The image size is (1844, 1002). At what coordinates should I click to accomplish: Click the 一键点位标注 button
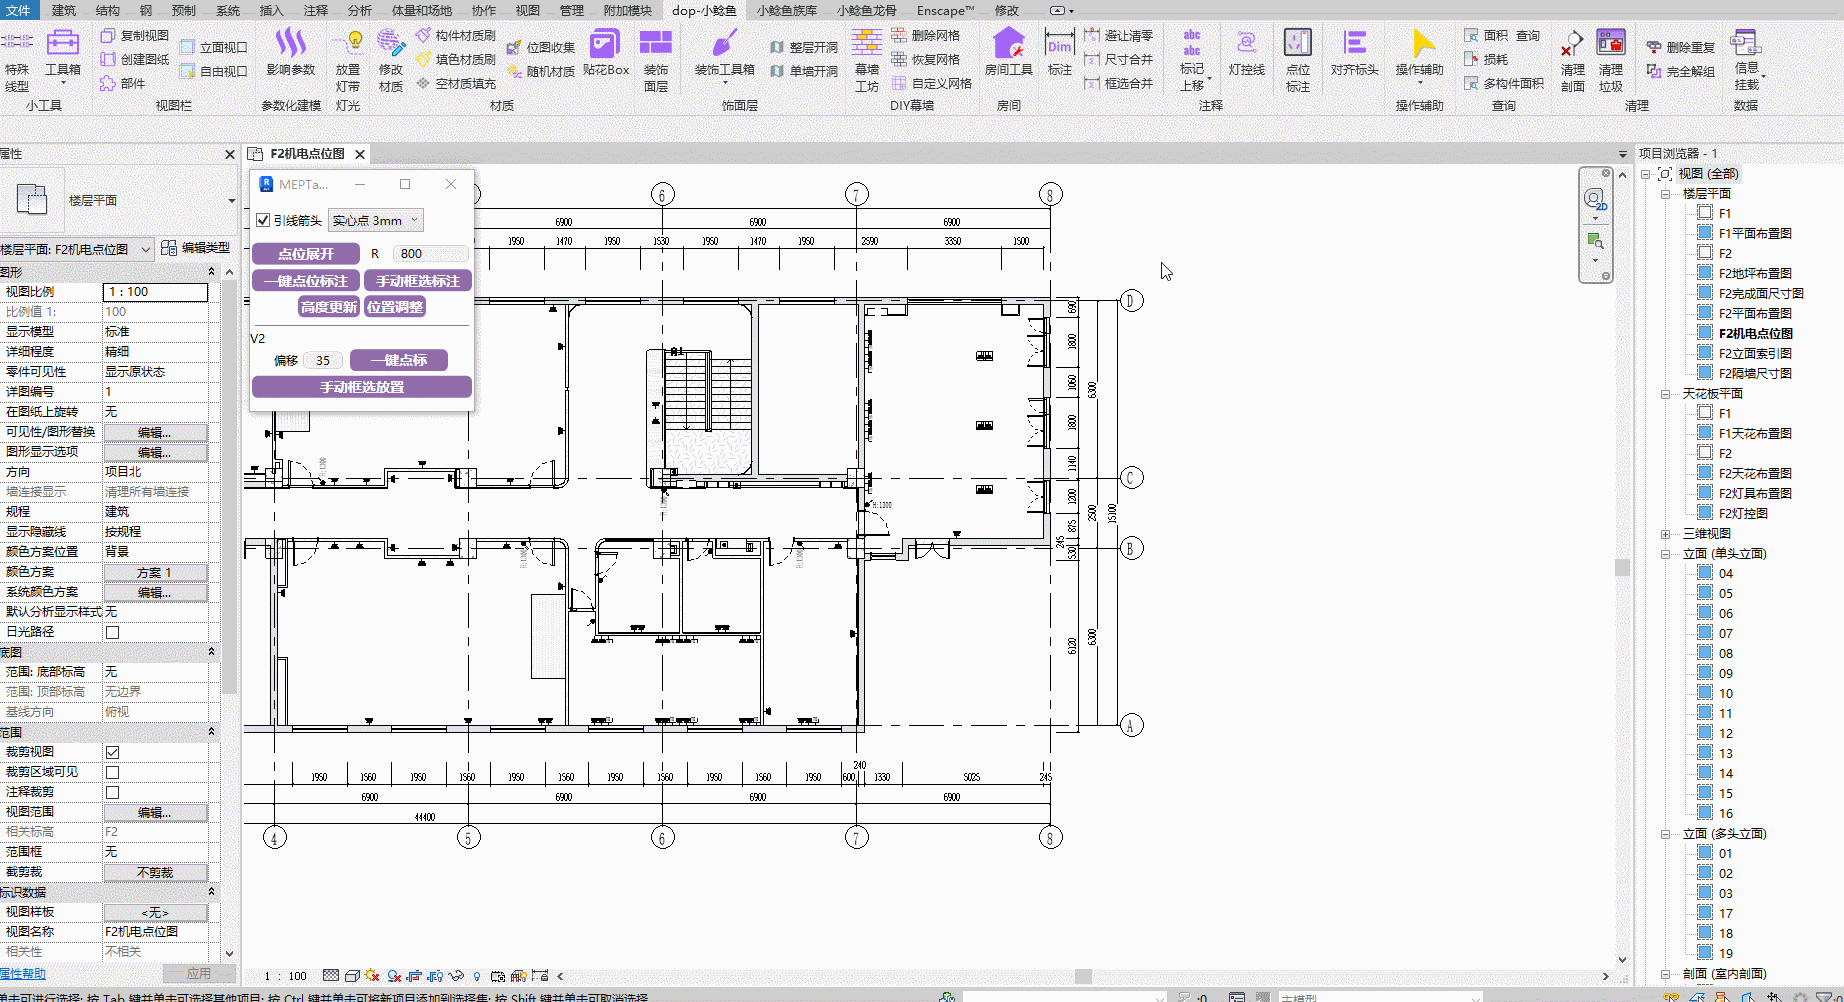[305, 281]
